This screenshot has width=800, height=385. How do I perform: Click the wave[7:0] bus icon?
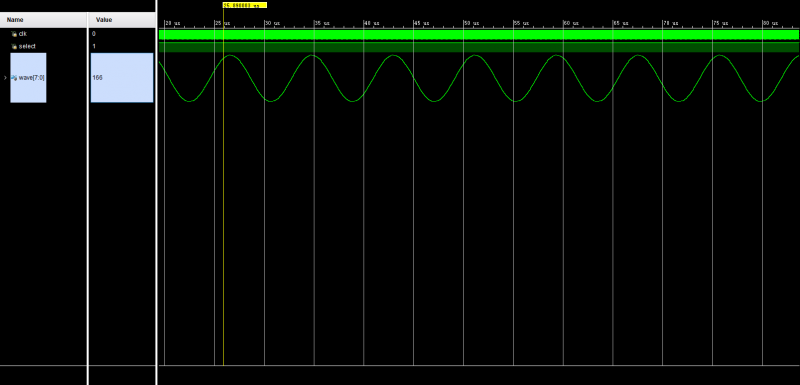(14, 78)
